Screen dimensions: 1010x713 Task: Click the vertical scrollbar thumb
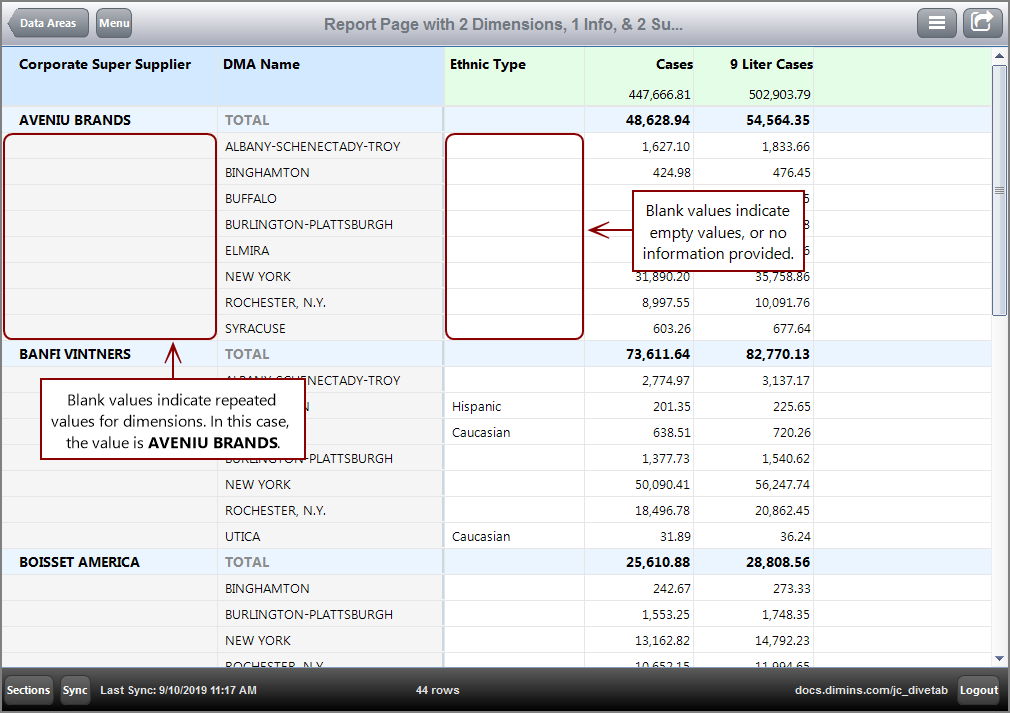(x=999, y=189)
